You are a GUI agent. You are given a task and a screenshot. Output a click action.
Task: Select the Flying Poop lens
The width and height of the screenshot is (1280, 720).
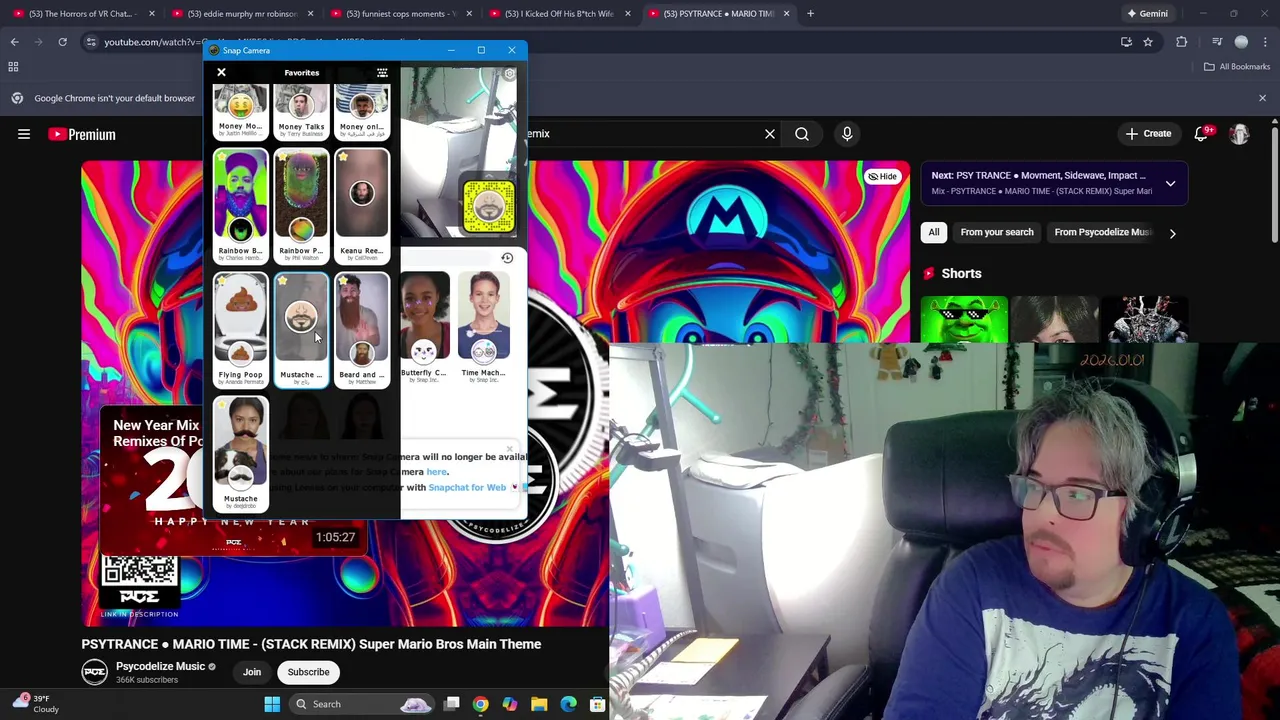tap(240, 329)
